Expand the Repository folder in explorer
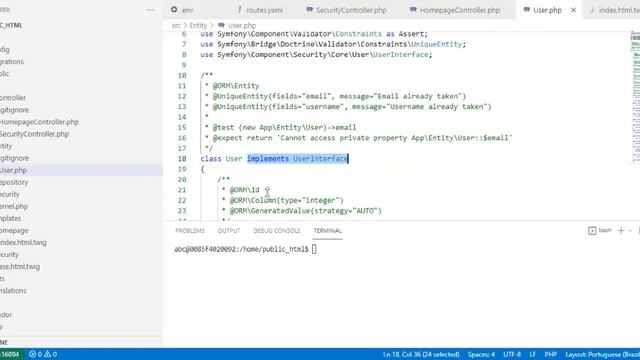 [14, 182]
